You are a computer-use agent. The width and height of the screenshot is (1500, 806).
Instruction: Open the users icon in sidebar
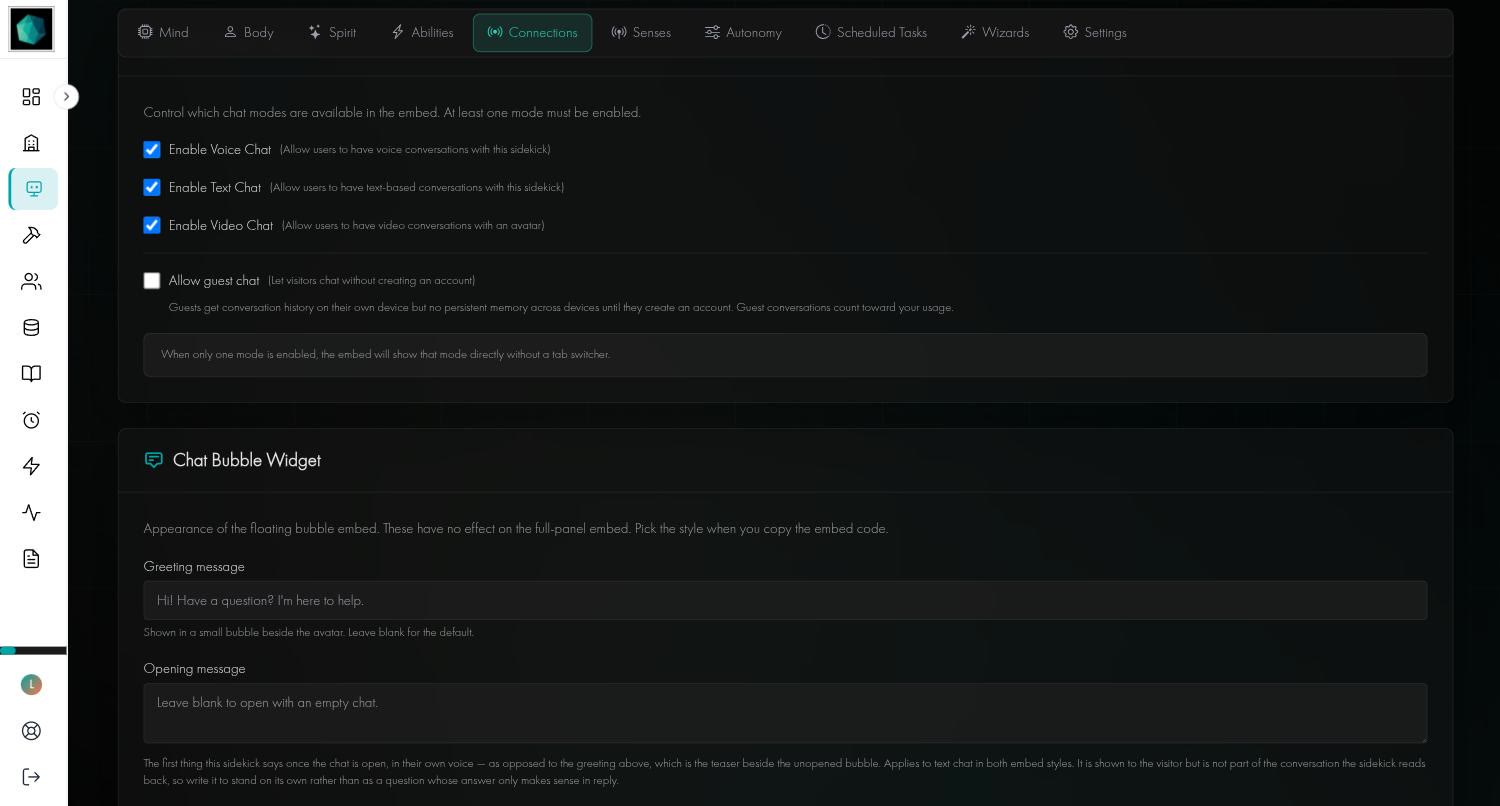[x=31, y=282]
